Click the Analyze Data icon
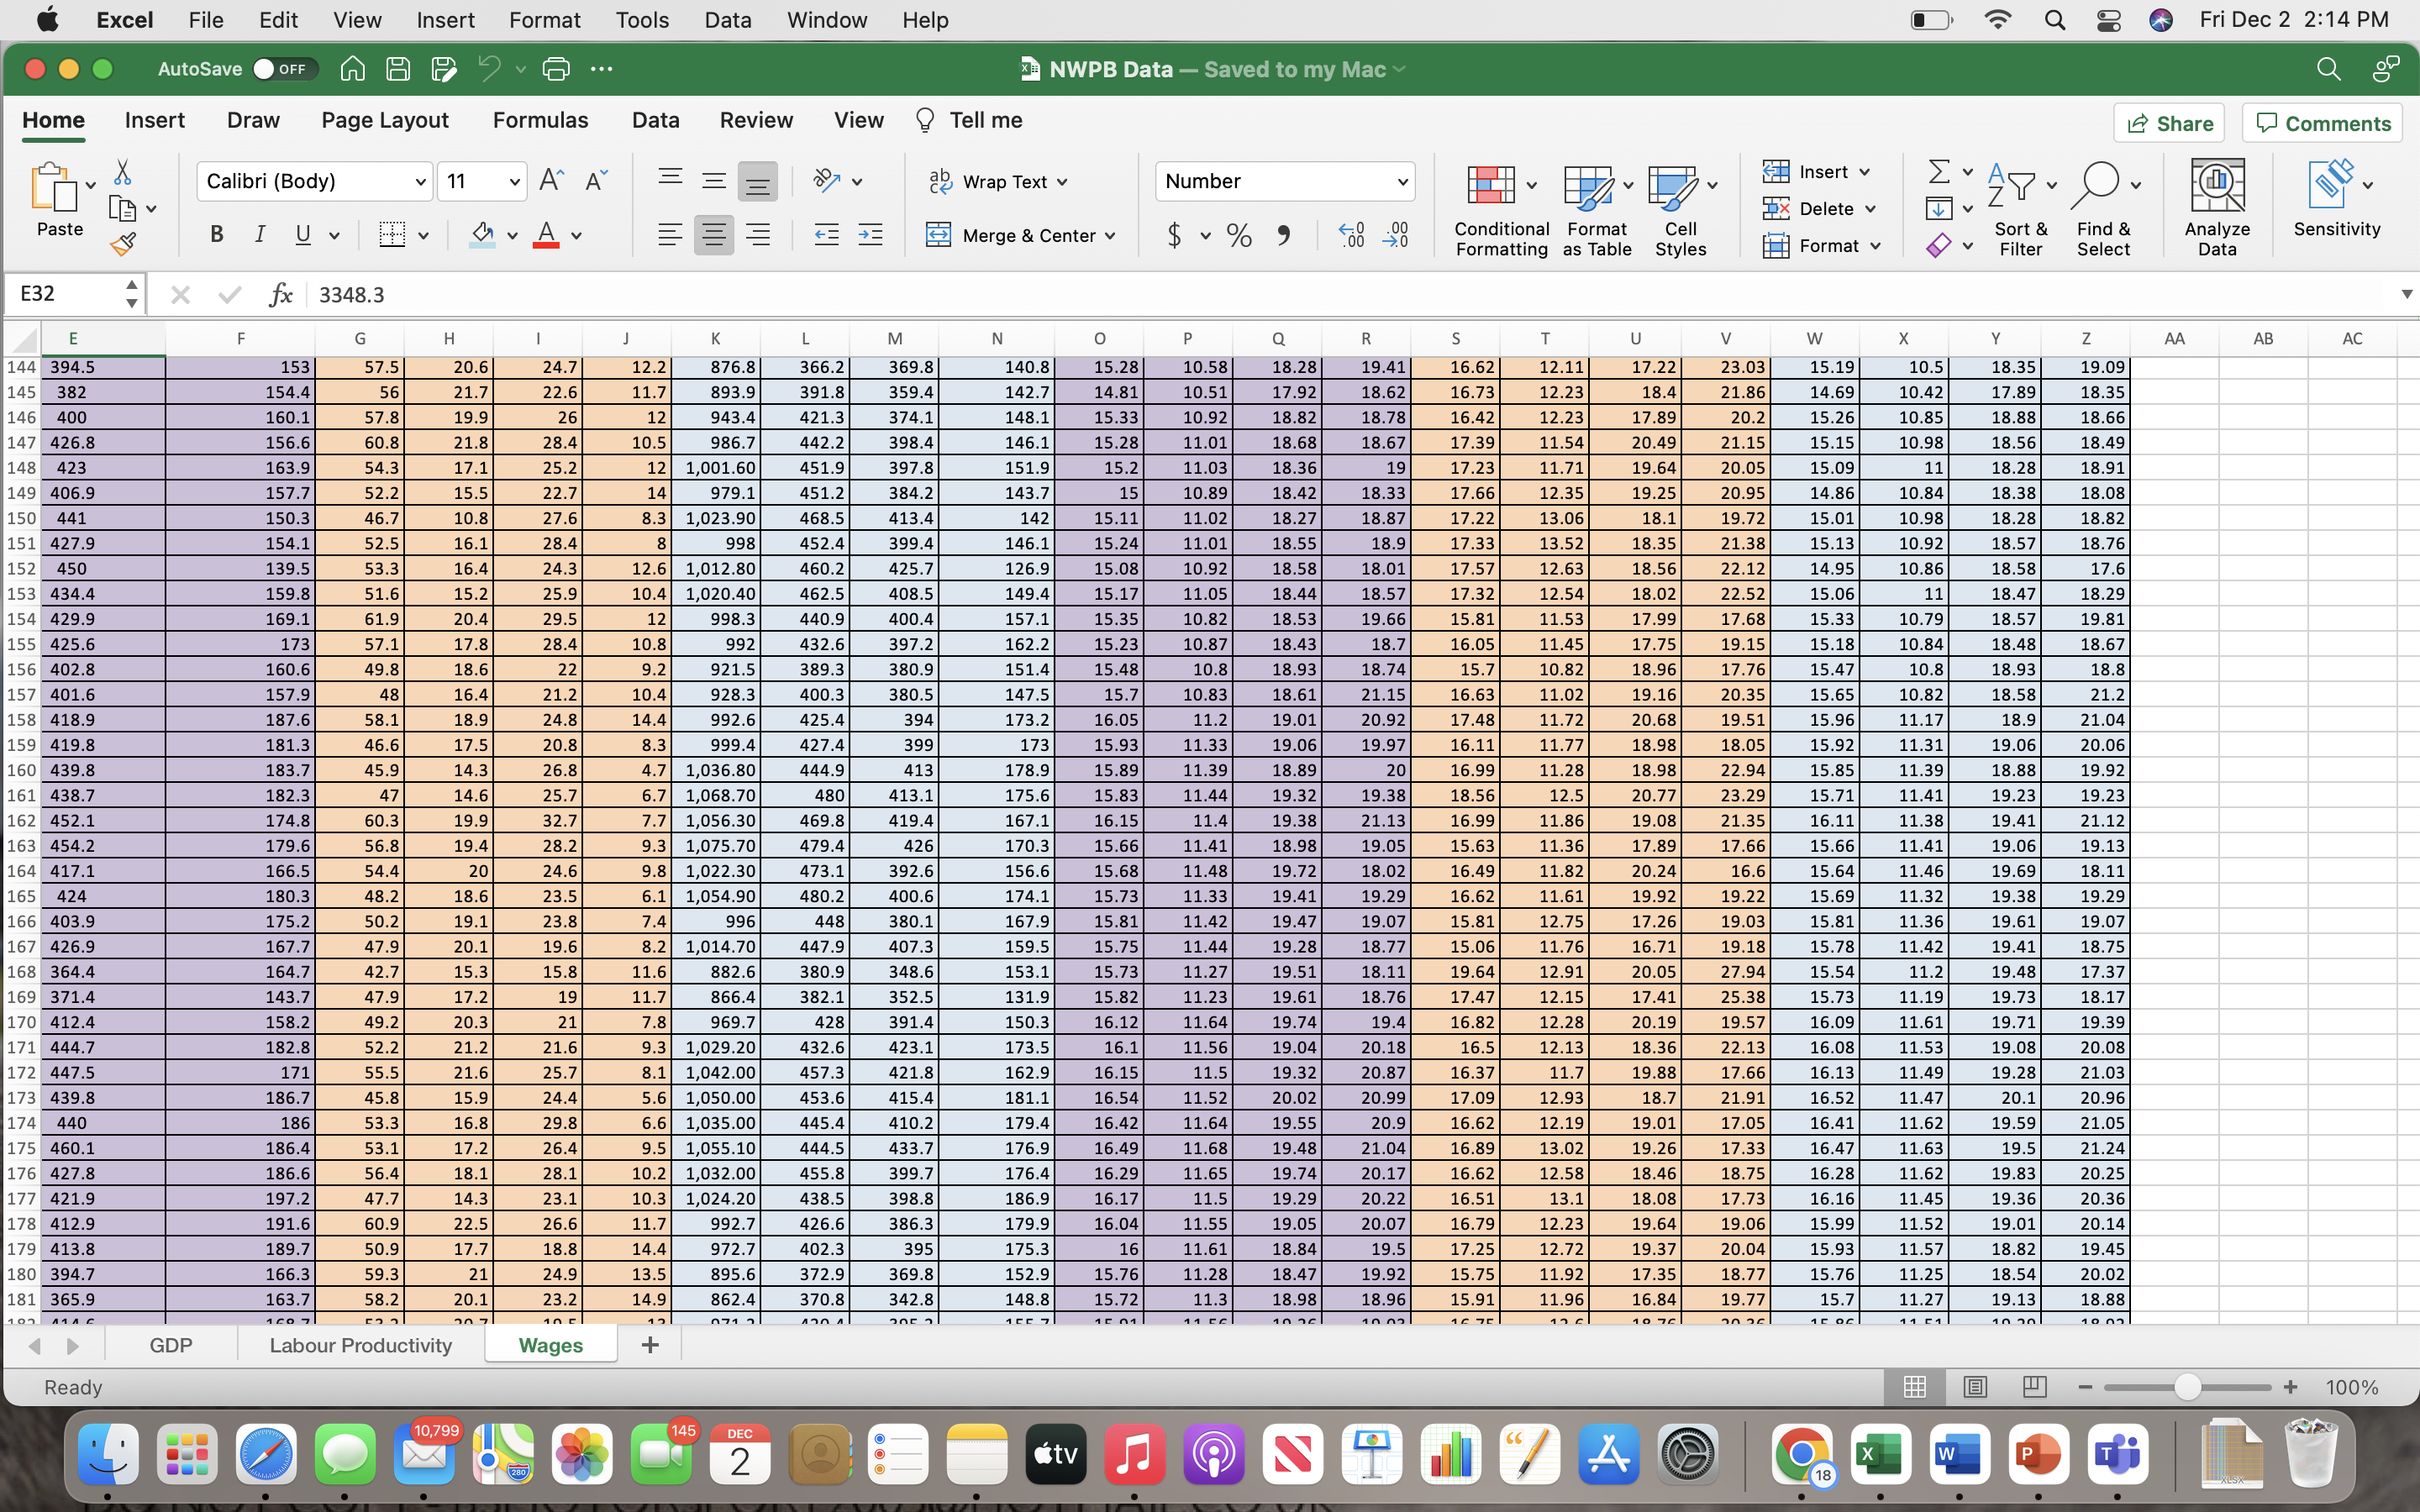2420x1512 pixels. (x=2217, y=200)
